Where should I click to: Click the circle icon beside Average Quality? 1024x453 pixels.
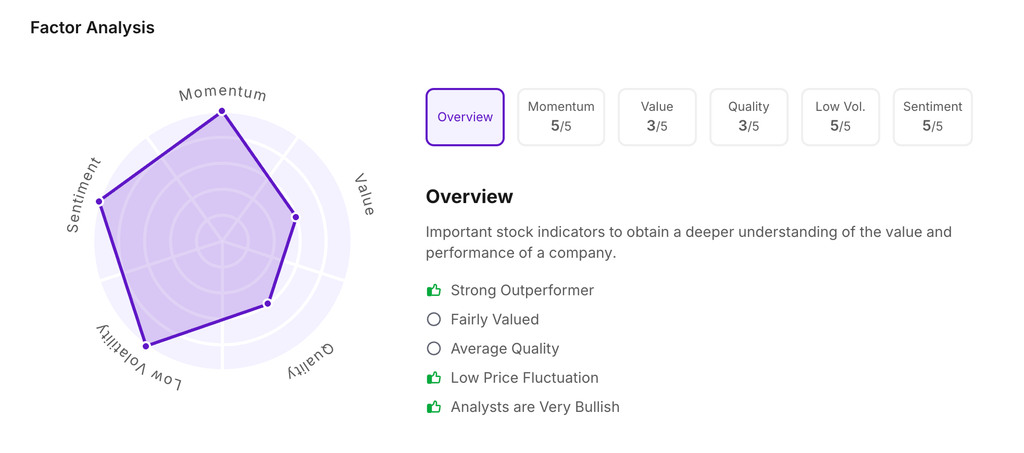click(434, 349)
